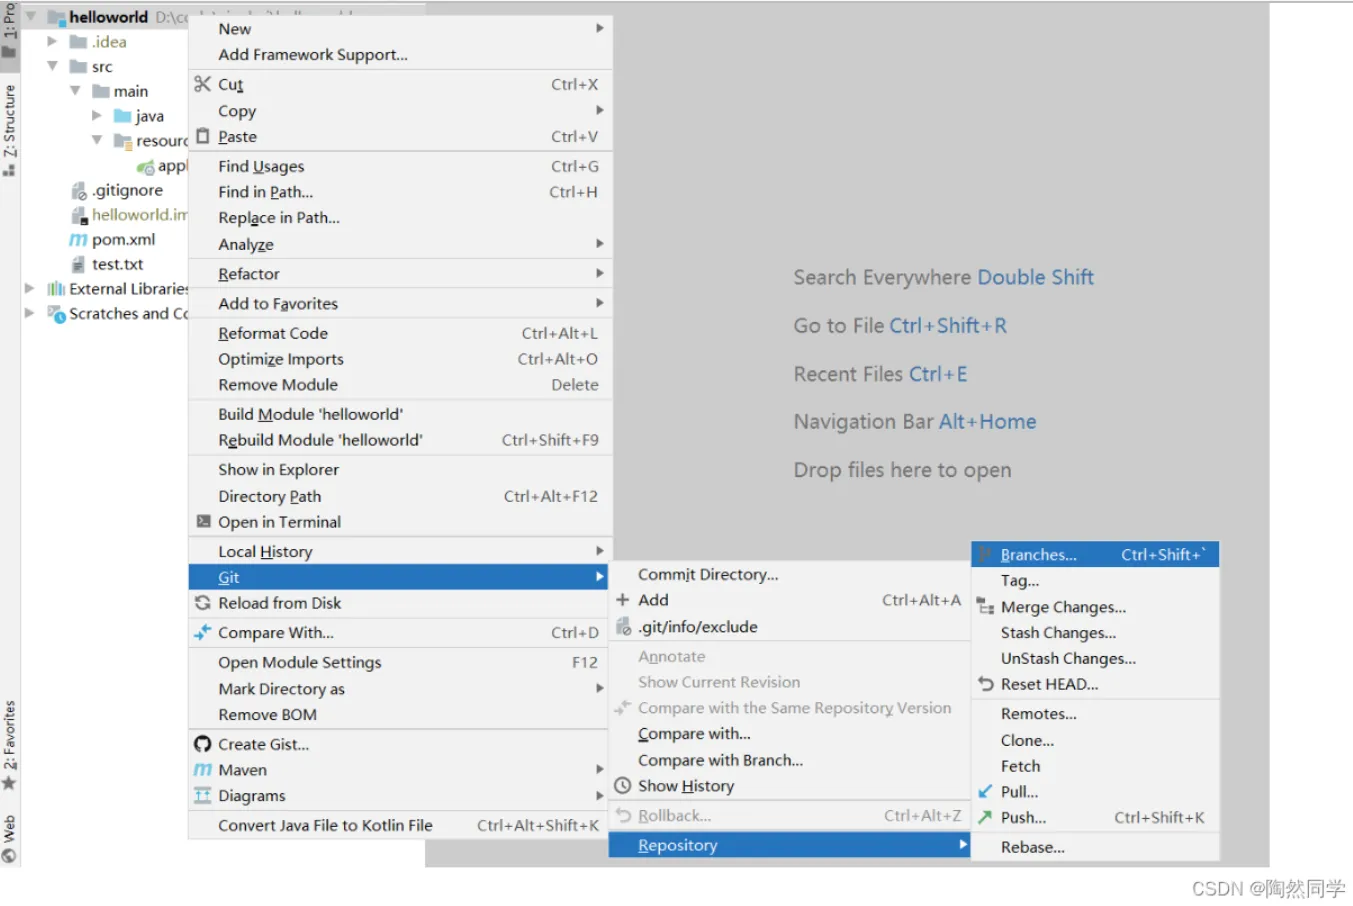
Task: Click the file icon beside .git/info/exclude
Action: pos(623,626)
